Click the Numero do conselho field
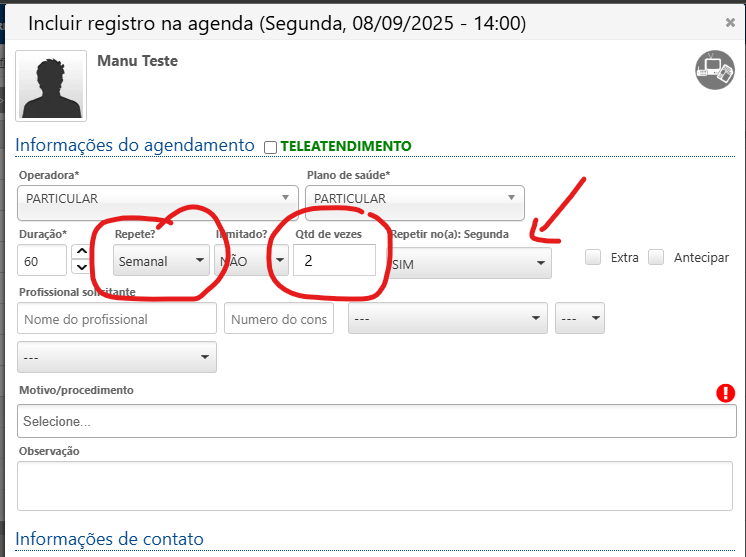 coord(279,318)
